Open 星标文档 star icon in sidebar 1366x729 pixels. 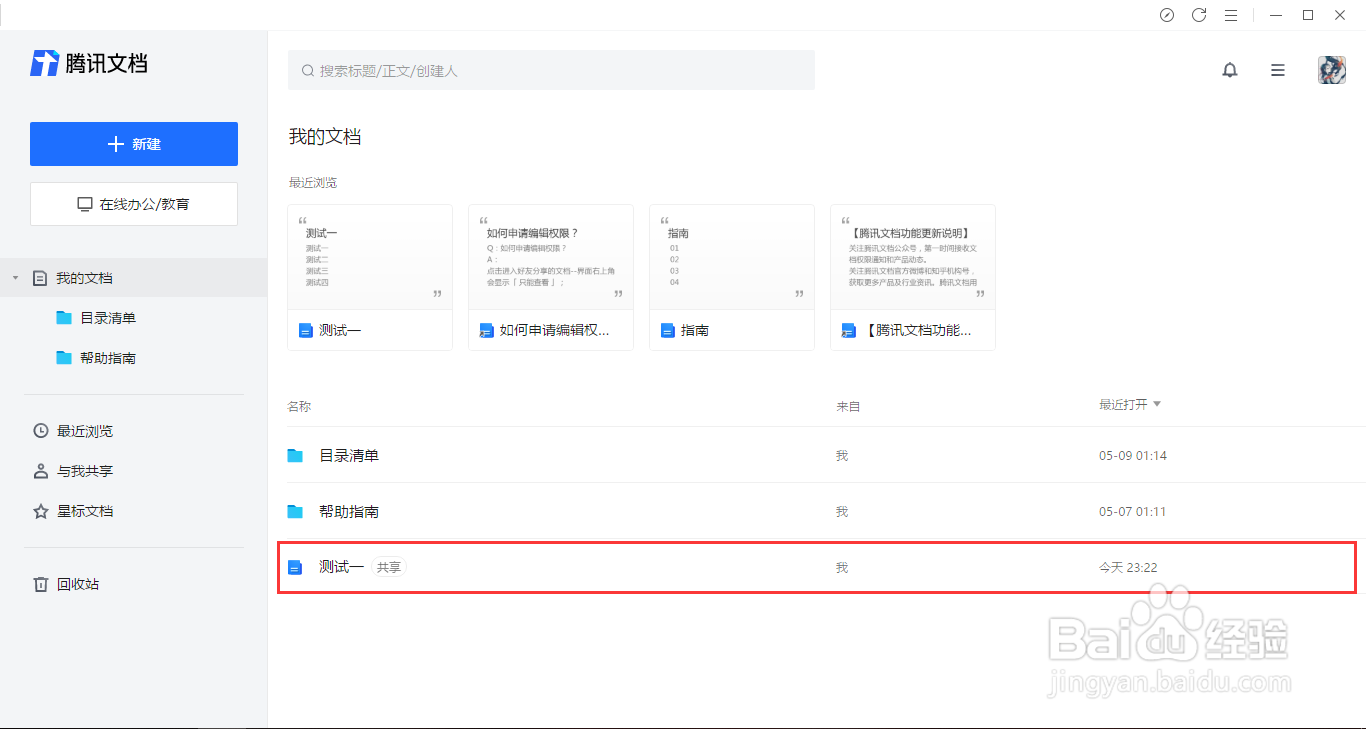coord(39,511)
